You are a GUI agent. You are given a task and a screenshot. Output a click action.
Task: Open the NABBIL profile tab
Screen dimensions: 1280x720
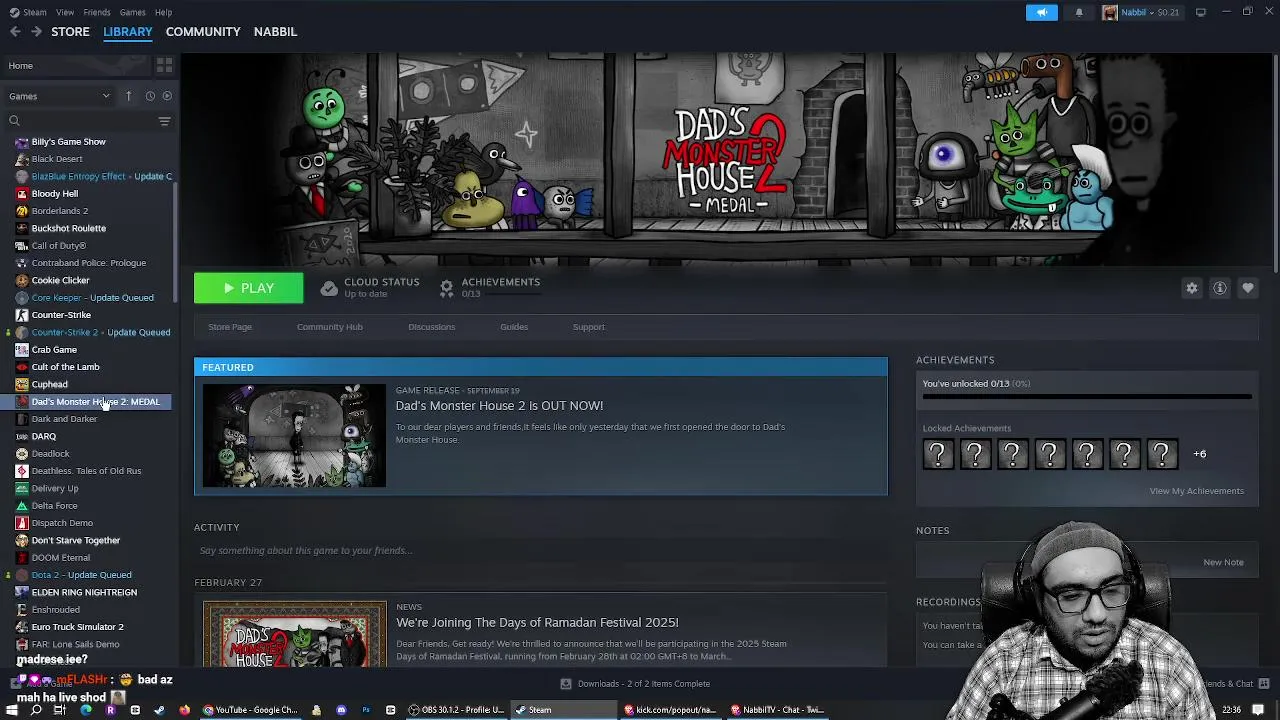click(x=275, y=32)
